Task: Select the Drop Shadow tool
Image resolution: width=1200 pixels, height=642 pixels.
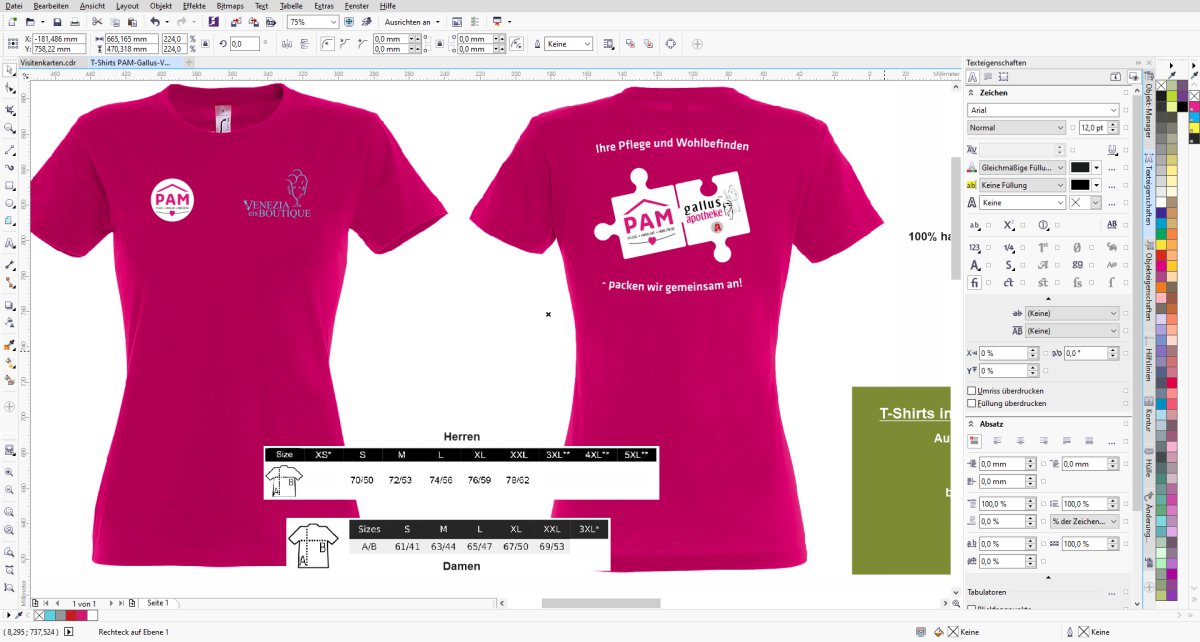Action: pos(9,306)
